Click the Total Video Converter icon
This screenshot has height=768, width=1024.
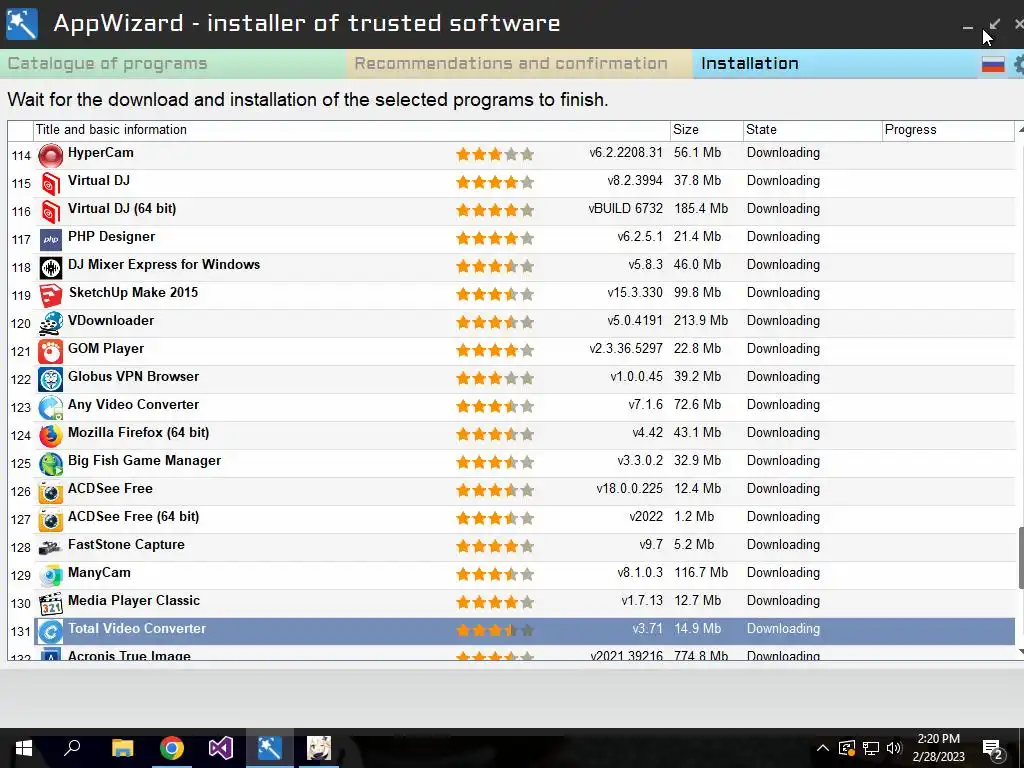coord(50,632)
